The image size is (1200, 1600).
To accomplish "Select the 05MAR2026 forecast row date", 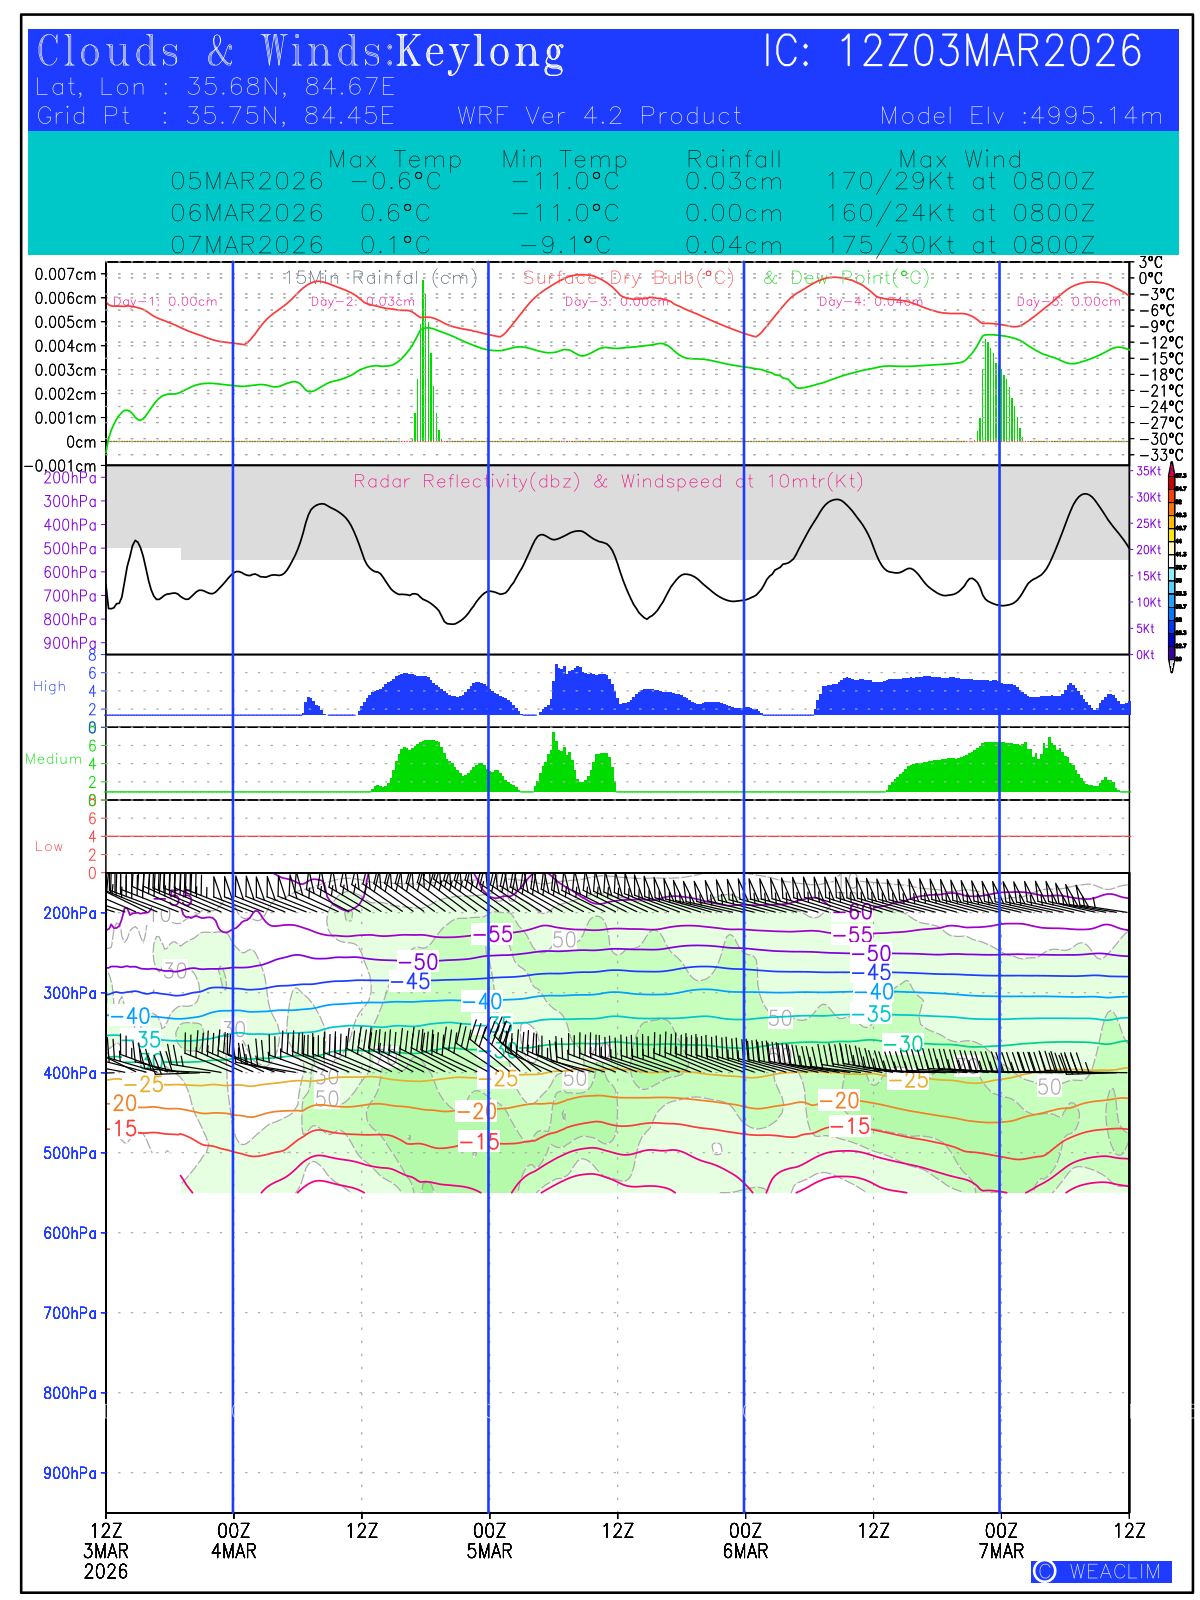I will click(x=247, y=182).
